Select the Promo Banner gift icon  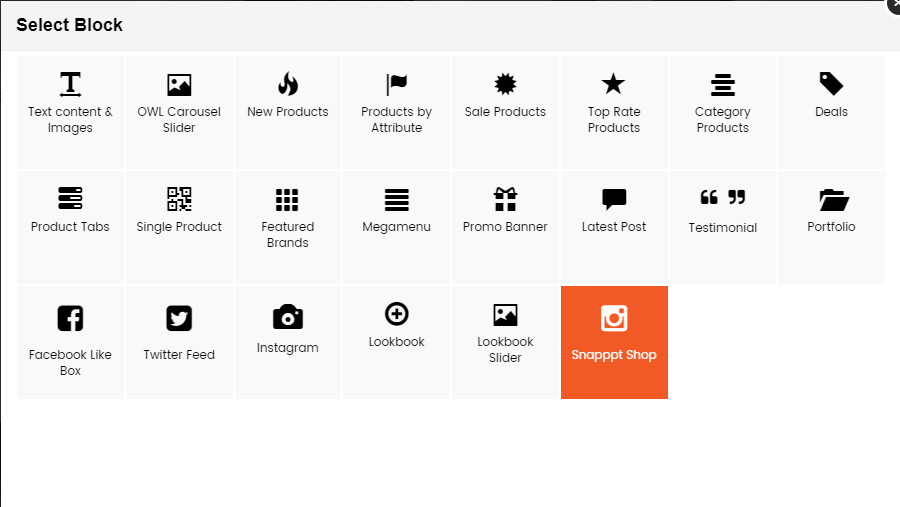(505, 199)
